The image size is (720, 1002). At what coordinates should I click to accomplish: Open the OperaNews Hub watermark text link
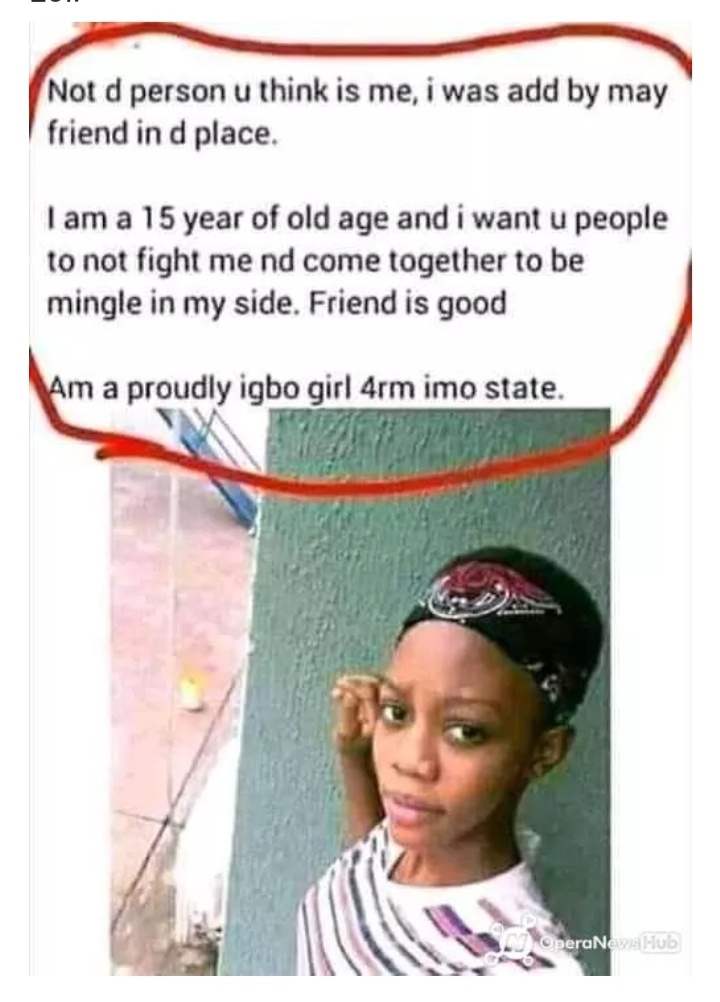click(x=609, y=943)
